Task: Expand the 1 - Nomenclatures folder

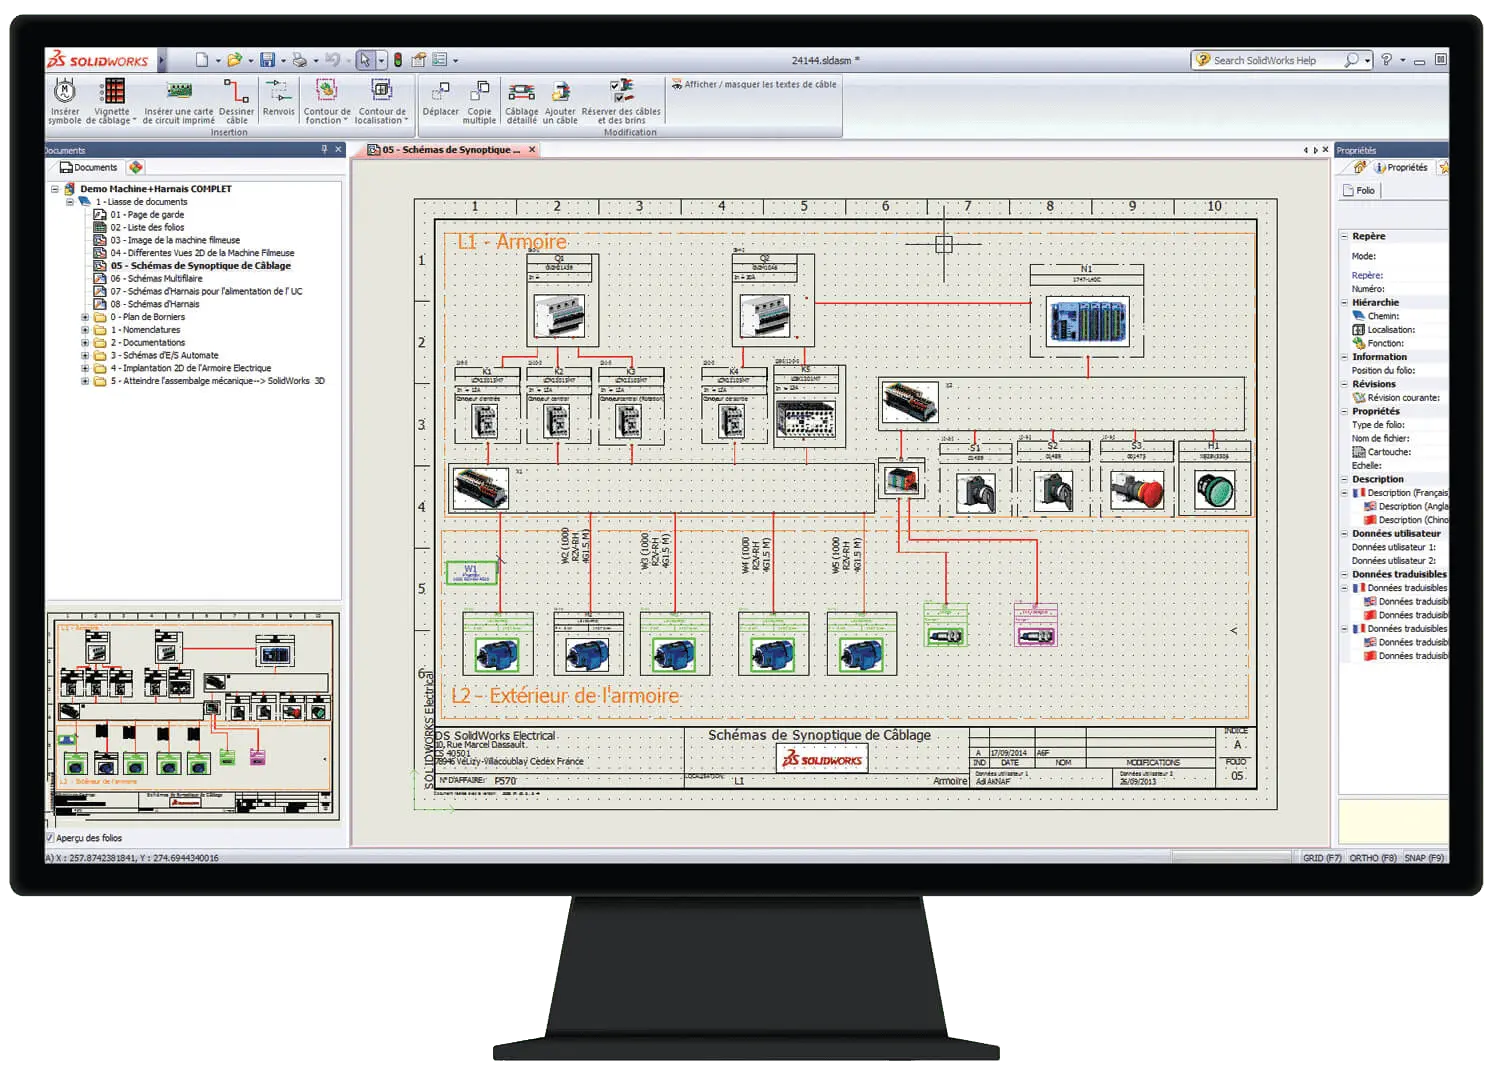Action: click(85, 330)
